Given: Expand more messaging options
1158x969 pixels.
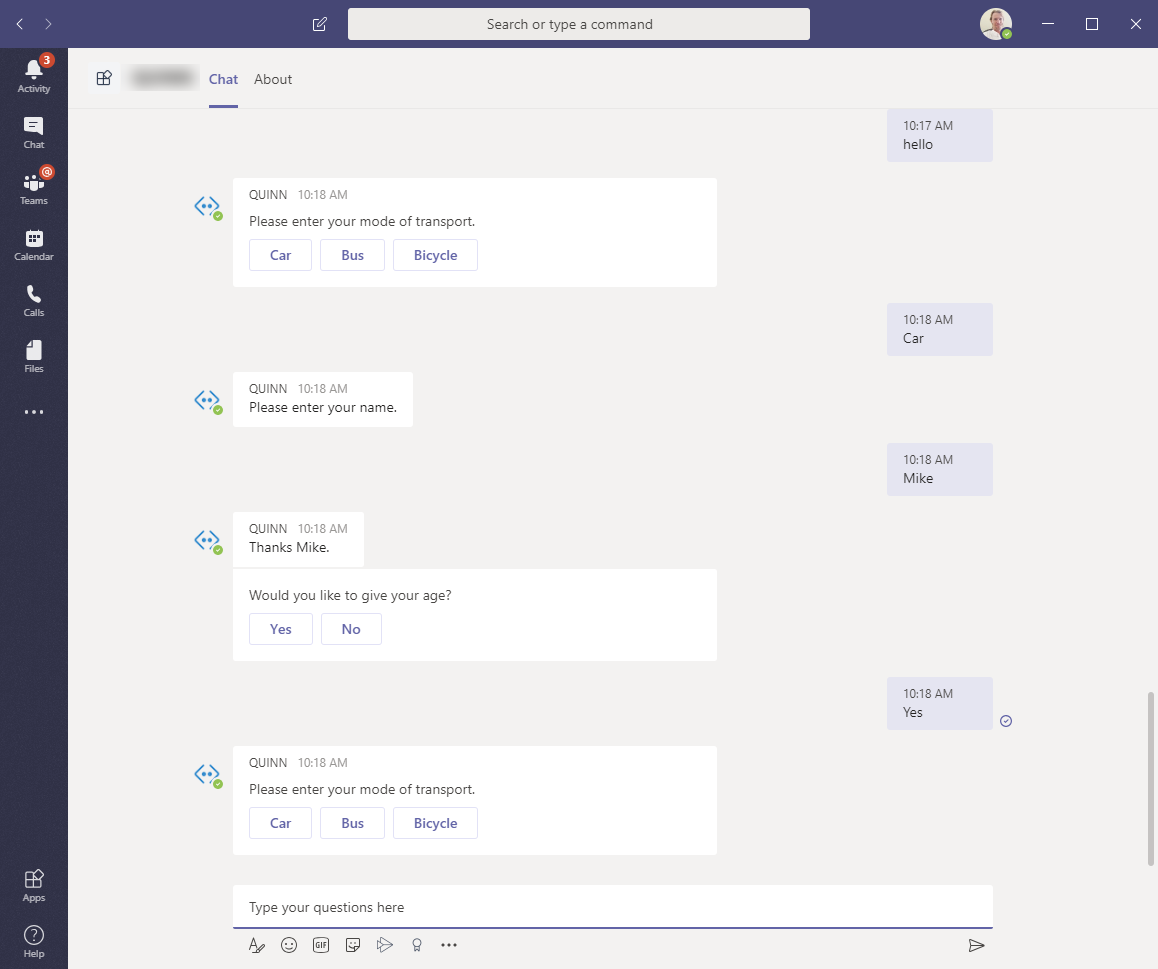Looking at the screenshot, I should [449, 944].
